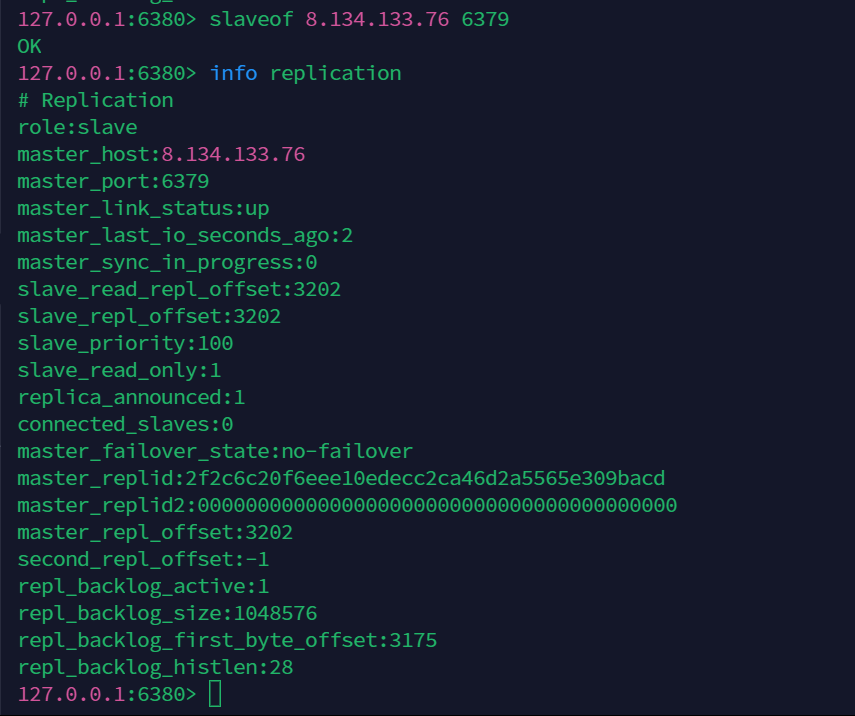This screenshot has width=855, height=716.
Task: Click the "info replication" command text
Action: (x=305, y=74)
